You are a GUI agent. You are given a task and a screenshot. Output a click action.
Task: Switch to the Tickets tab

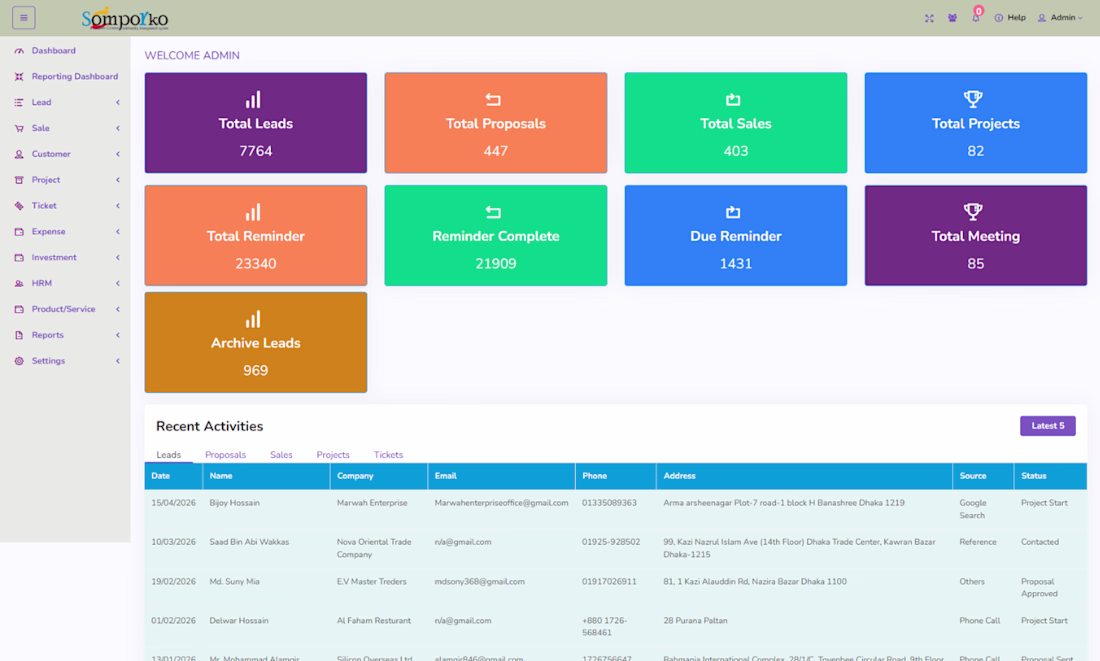tap(388, 455)
